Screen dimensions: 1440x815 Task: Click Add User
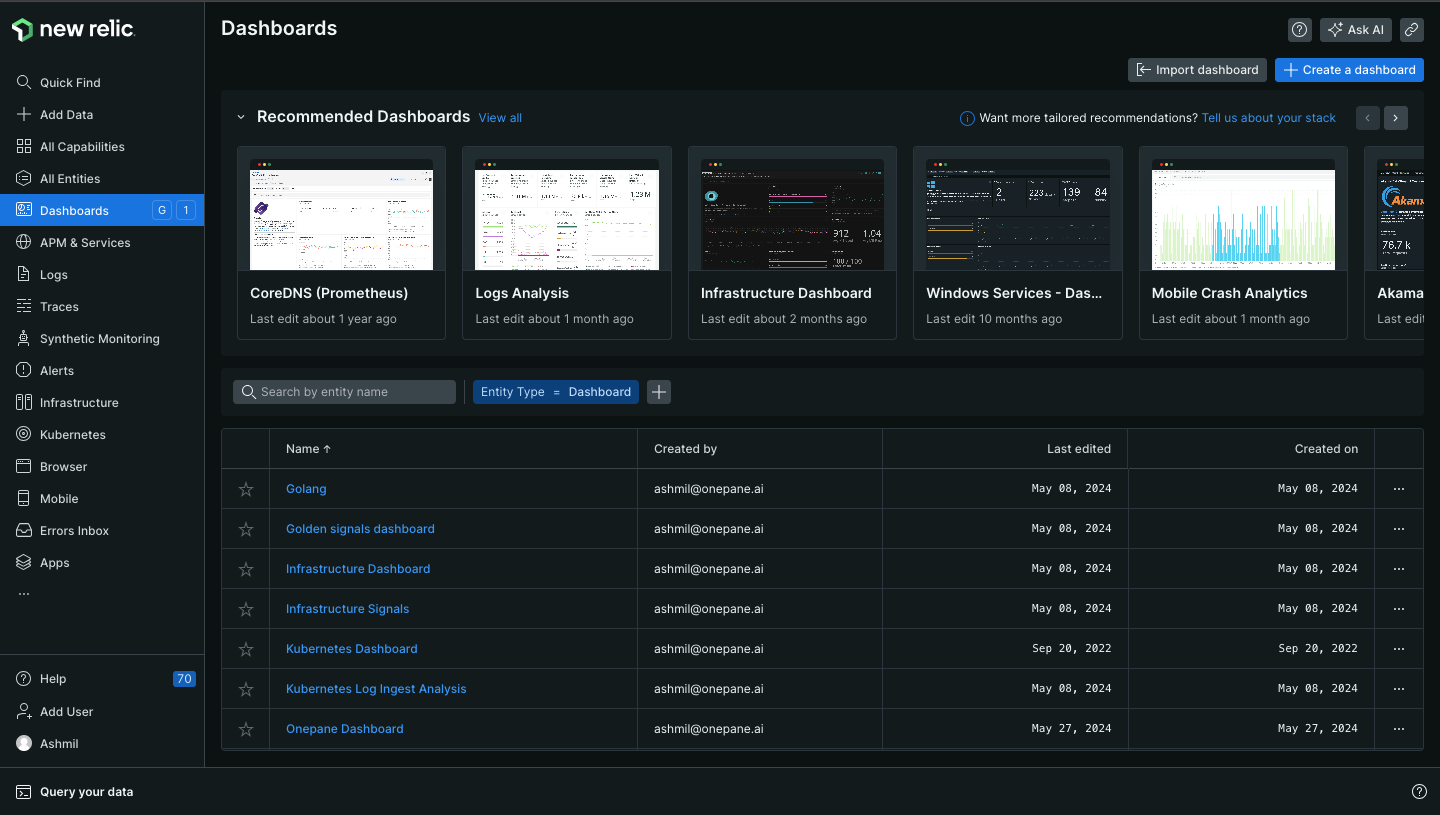(x=102, y=712)
